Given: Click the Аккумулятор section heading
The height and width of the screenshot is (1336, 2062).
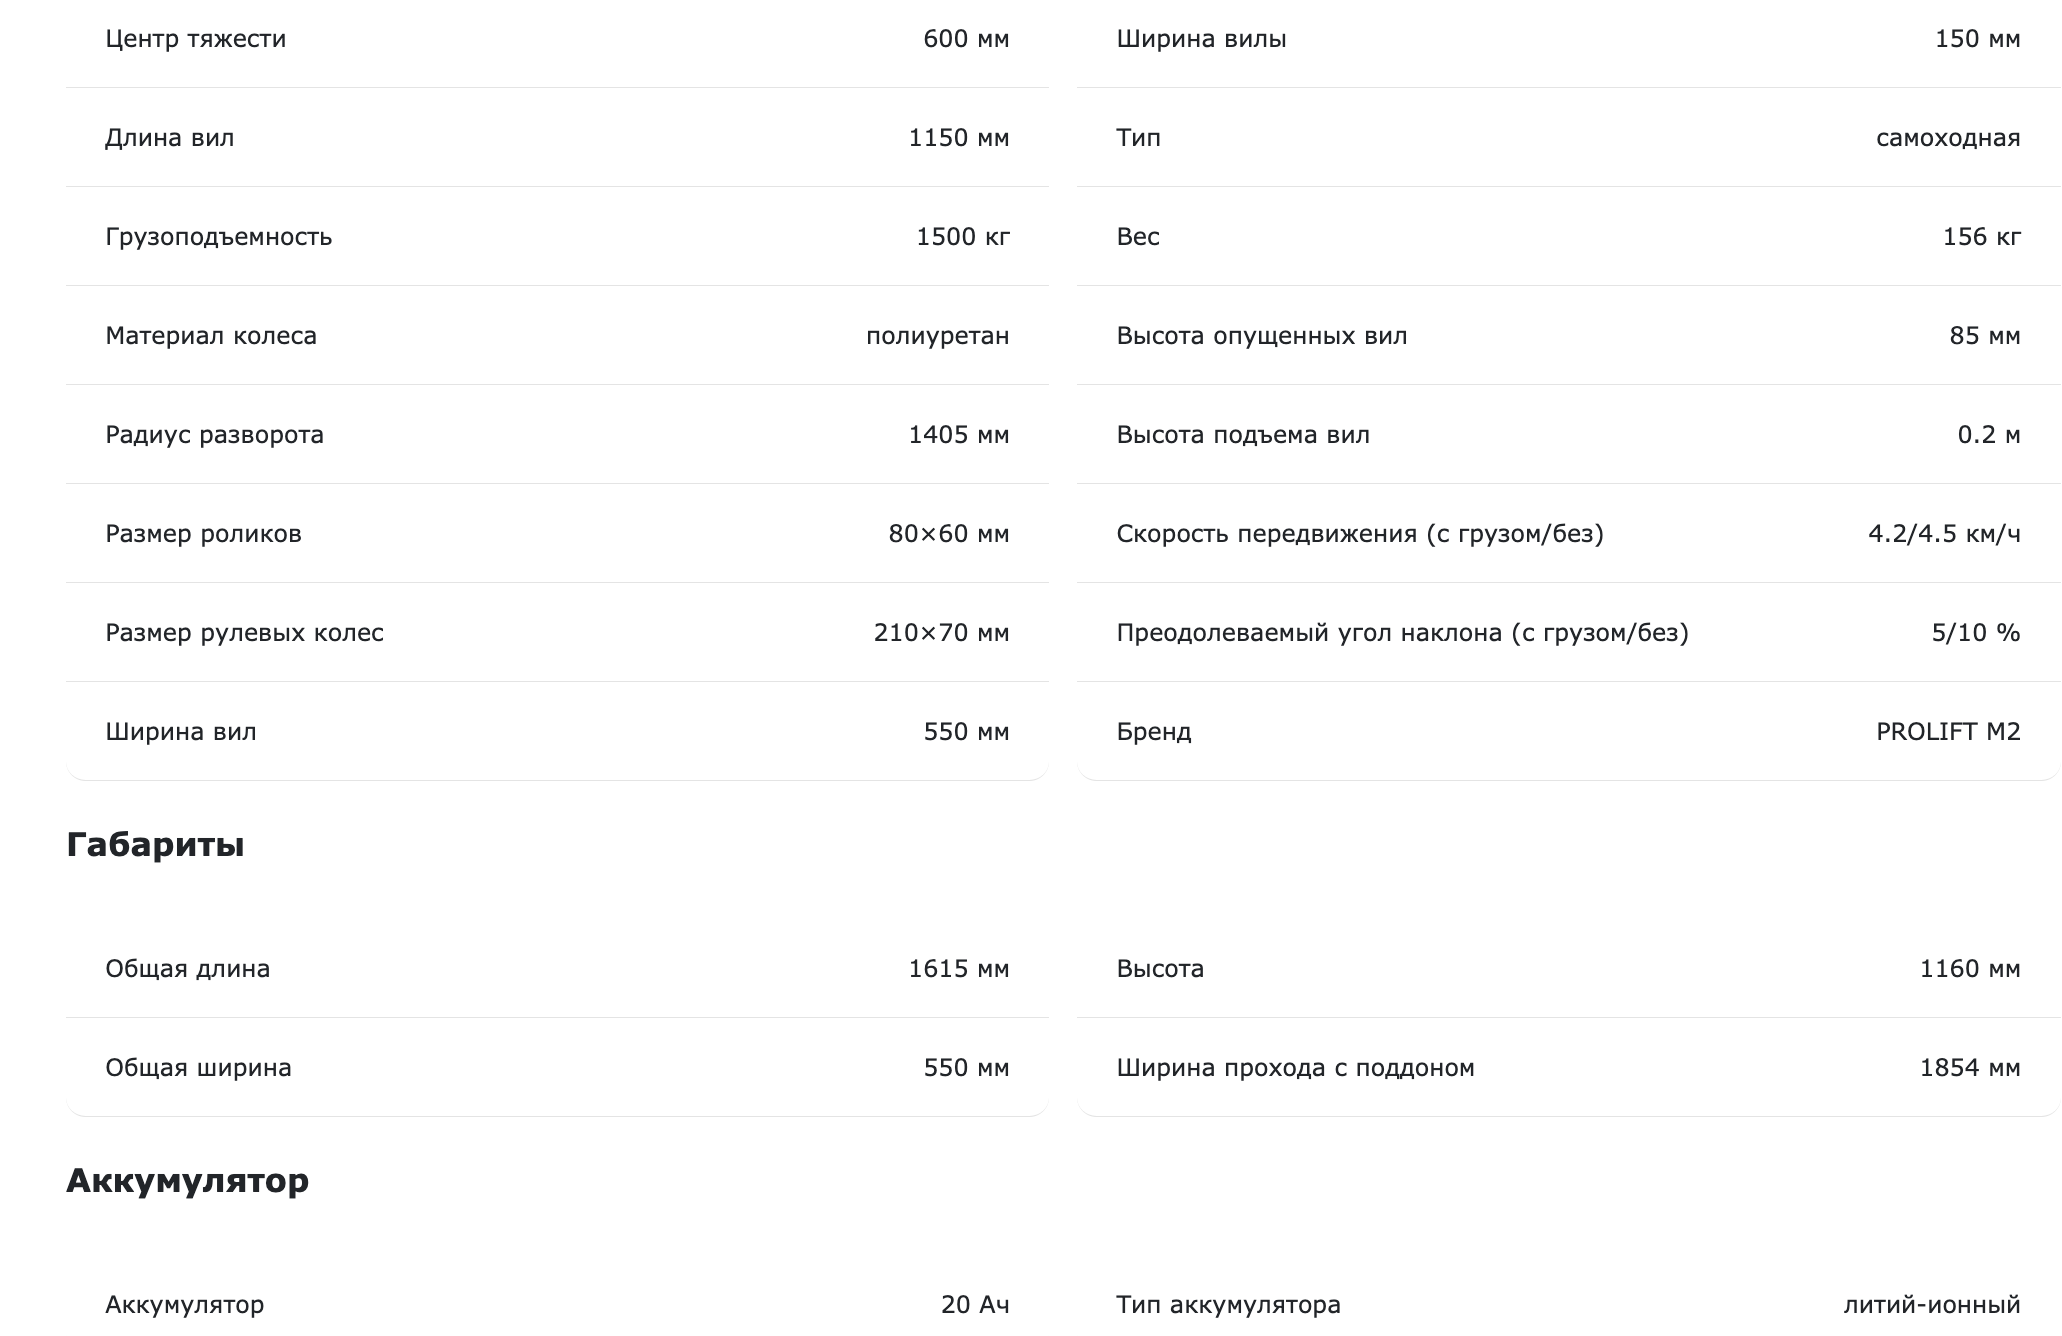Looking at the screenshot, I should click(x=187, y=1181).
